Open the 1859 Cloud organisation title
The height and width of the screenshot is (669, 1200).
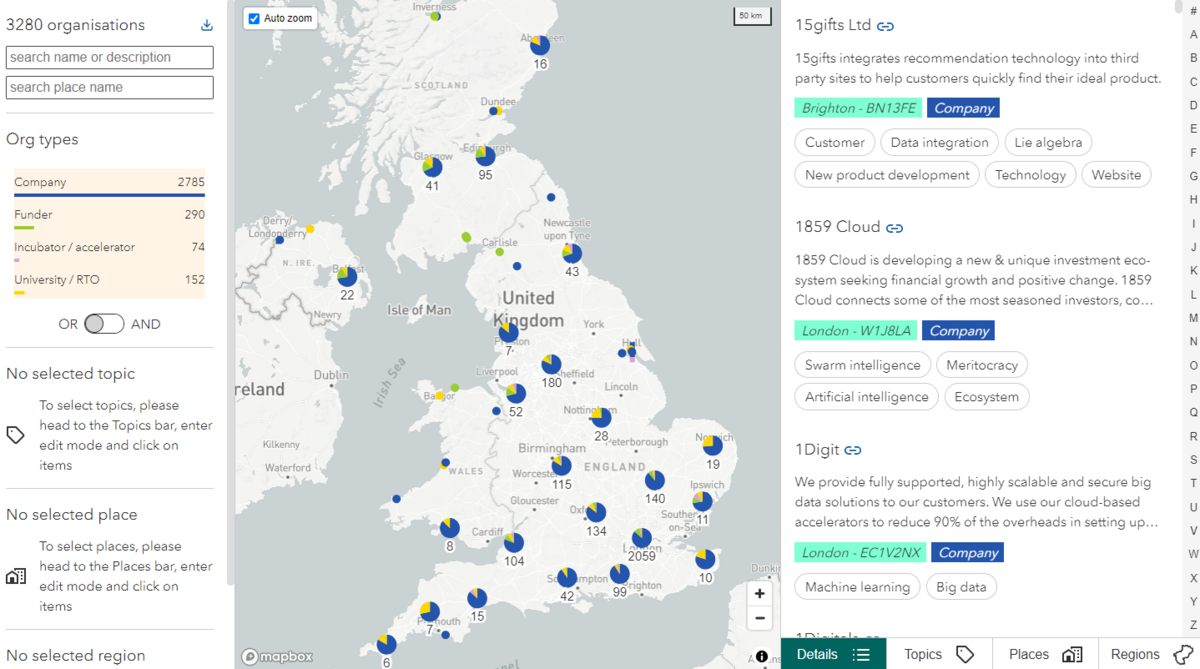tap(838, 227)
